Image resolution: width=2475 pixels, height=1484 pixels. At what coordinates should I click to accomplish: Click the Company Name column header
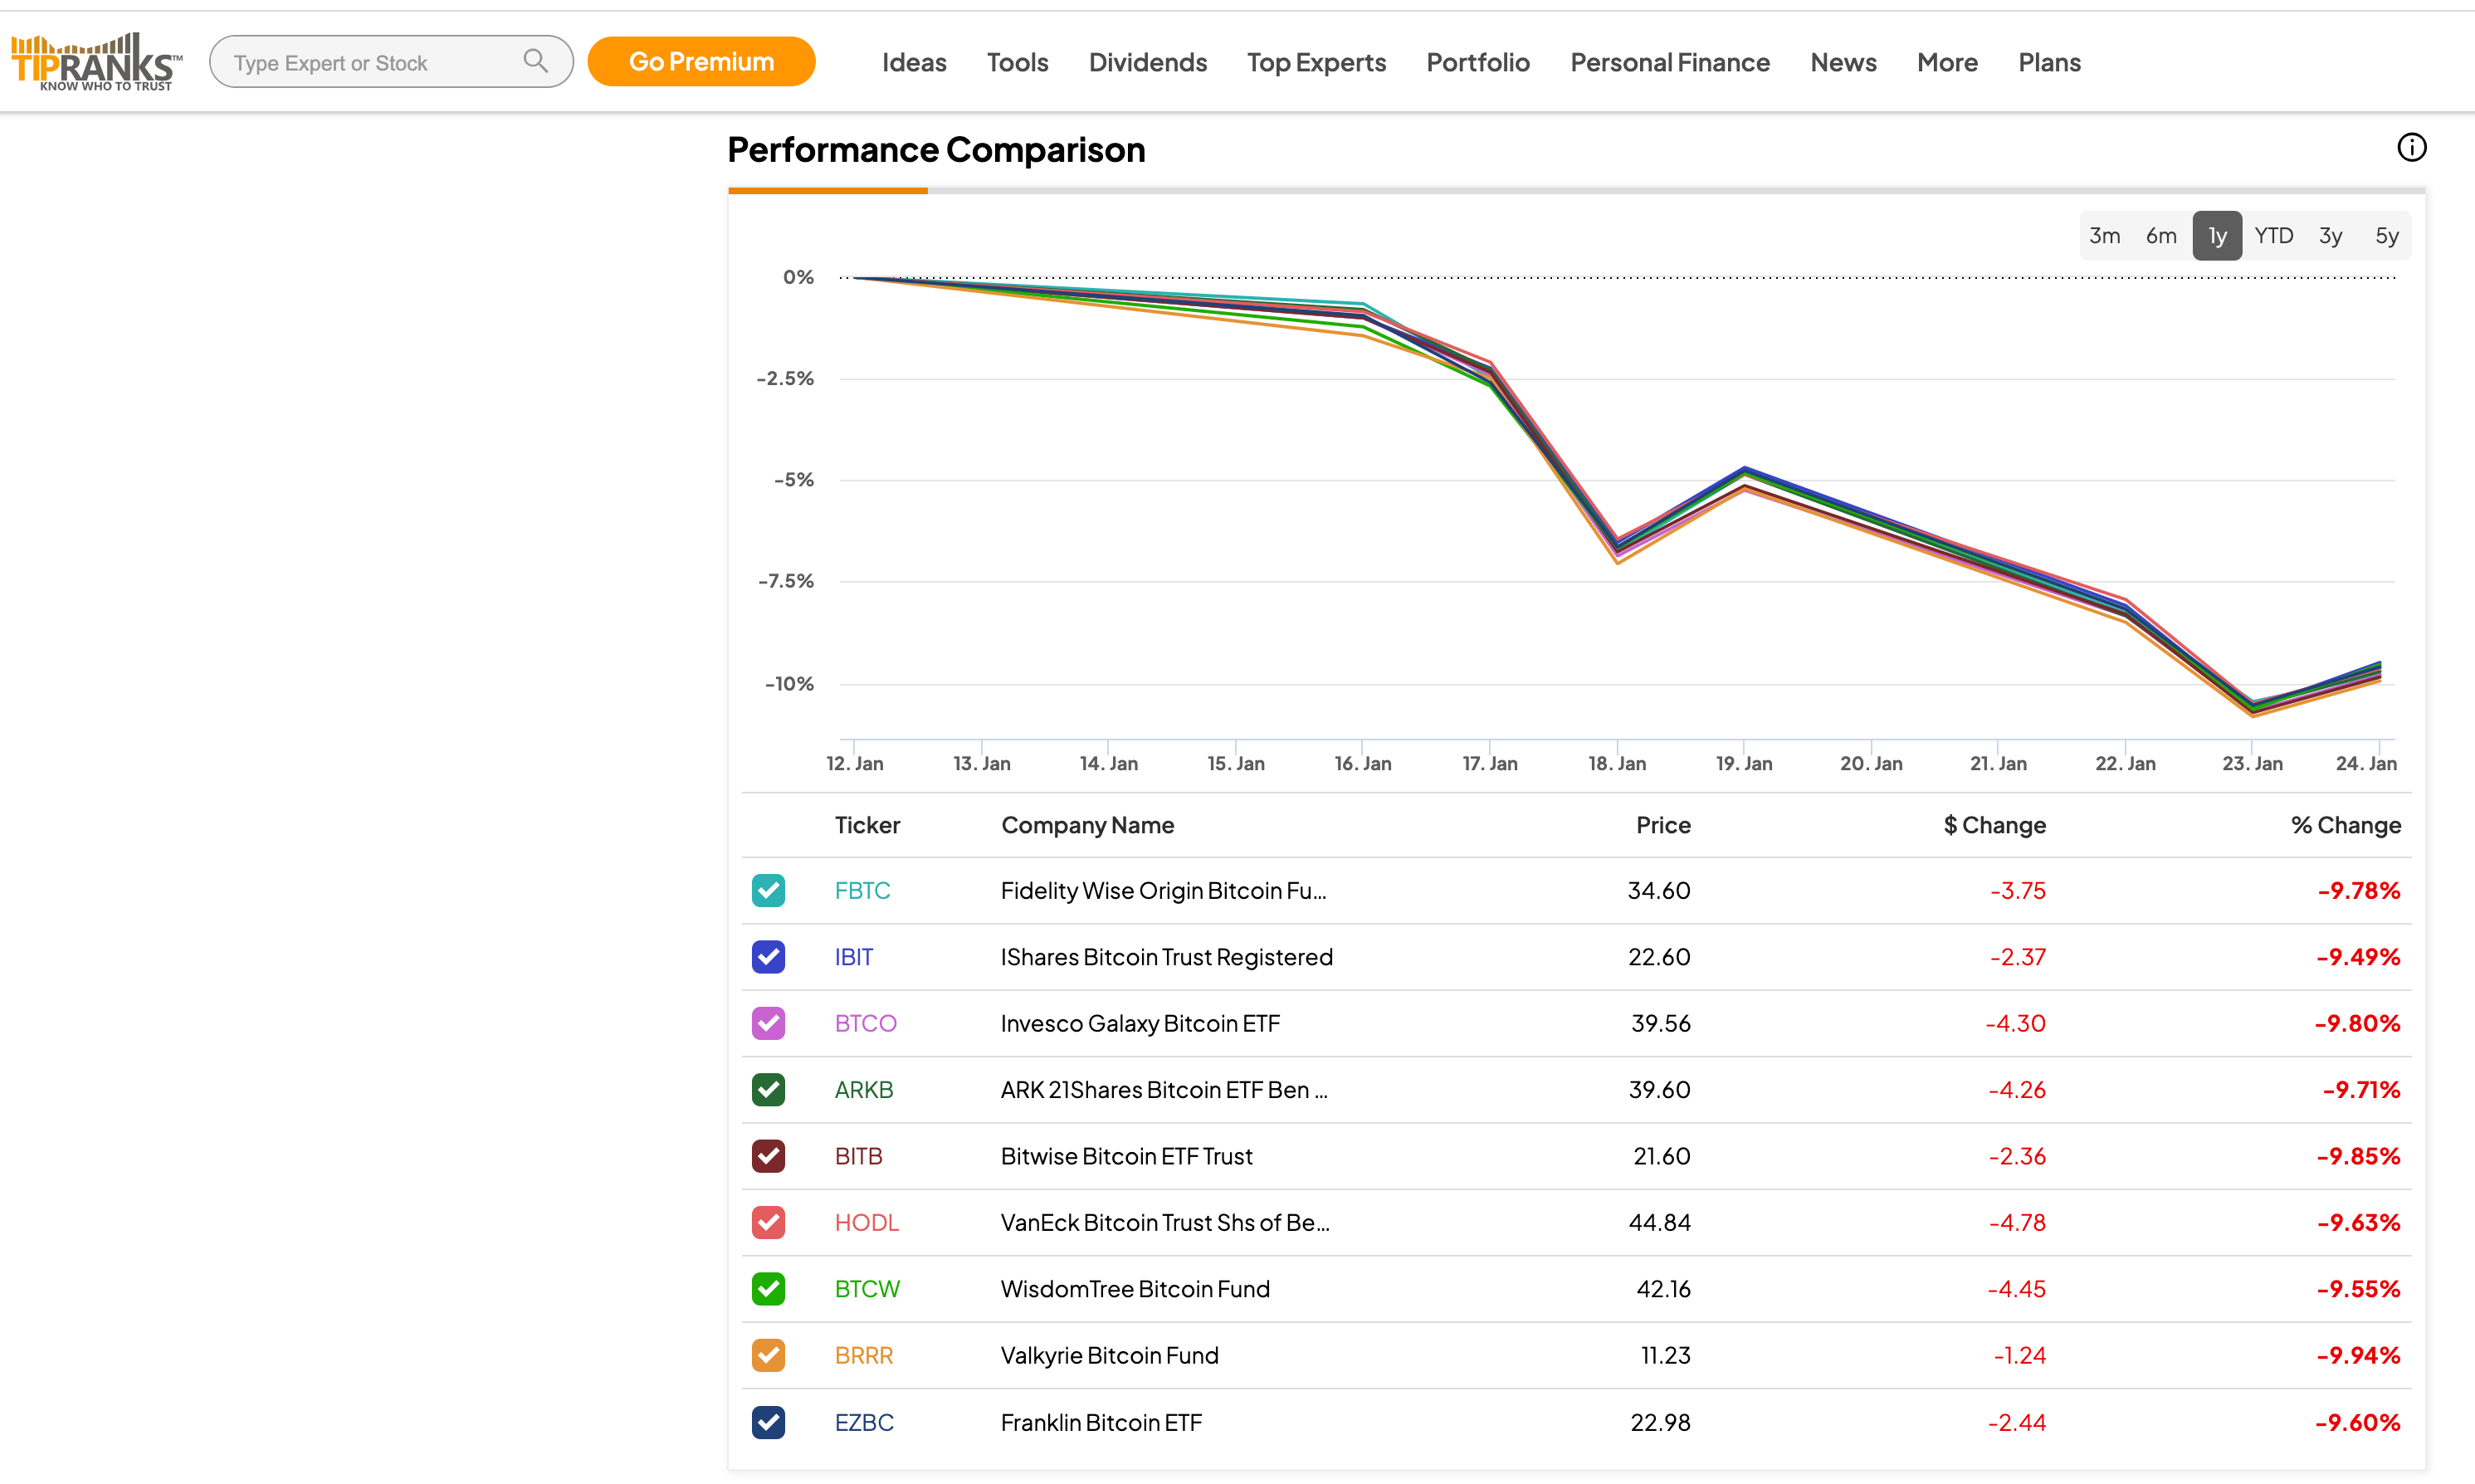(1088, 825)
